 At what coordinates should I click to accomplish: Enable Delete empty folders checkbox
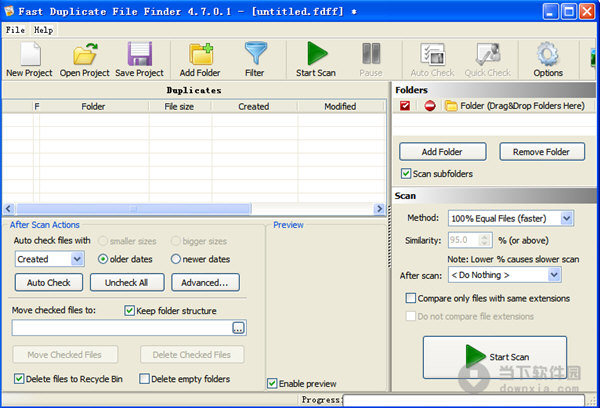pyautogui.click(x=144, y=379)
